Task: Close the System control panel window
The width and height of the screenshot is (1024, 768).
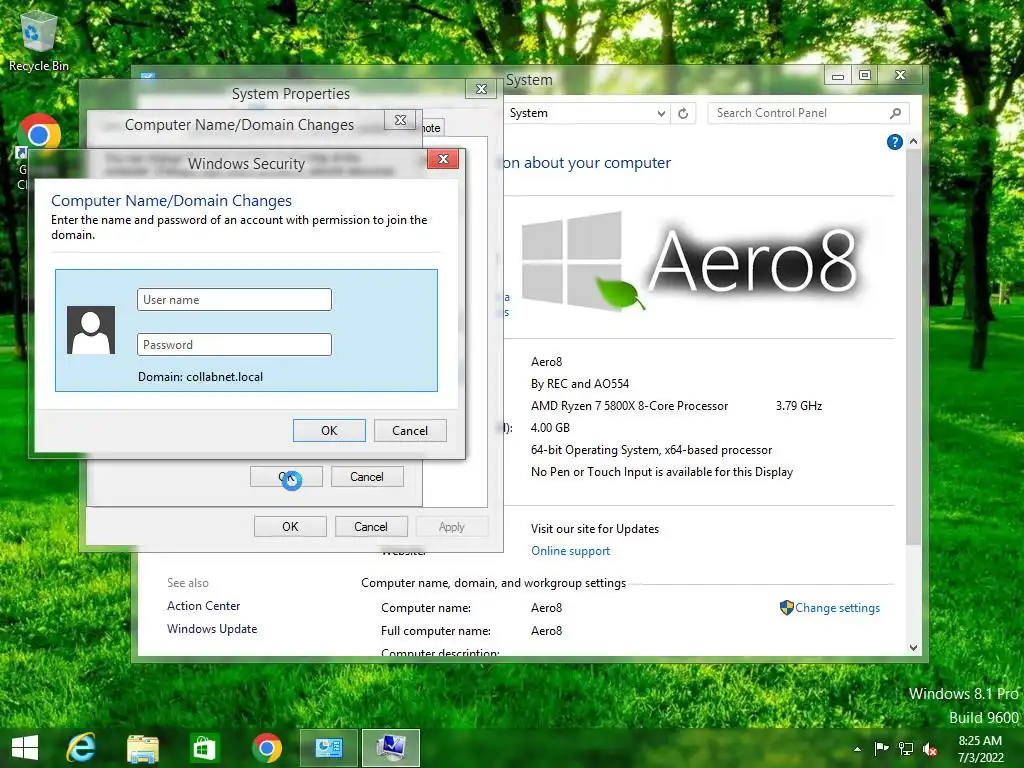Action: pyautogui.click(x=901, y=76)
